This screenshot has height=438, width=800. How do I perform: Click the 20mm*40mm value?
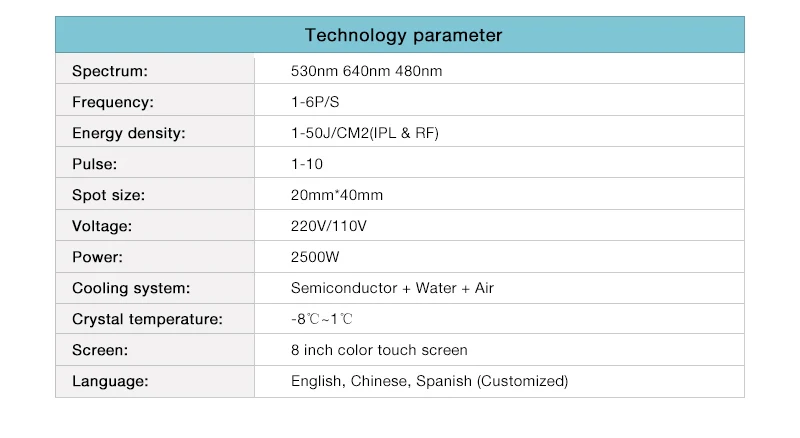336,195
